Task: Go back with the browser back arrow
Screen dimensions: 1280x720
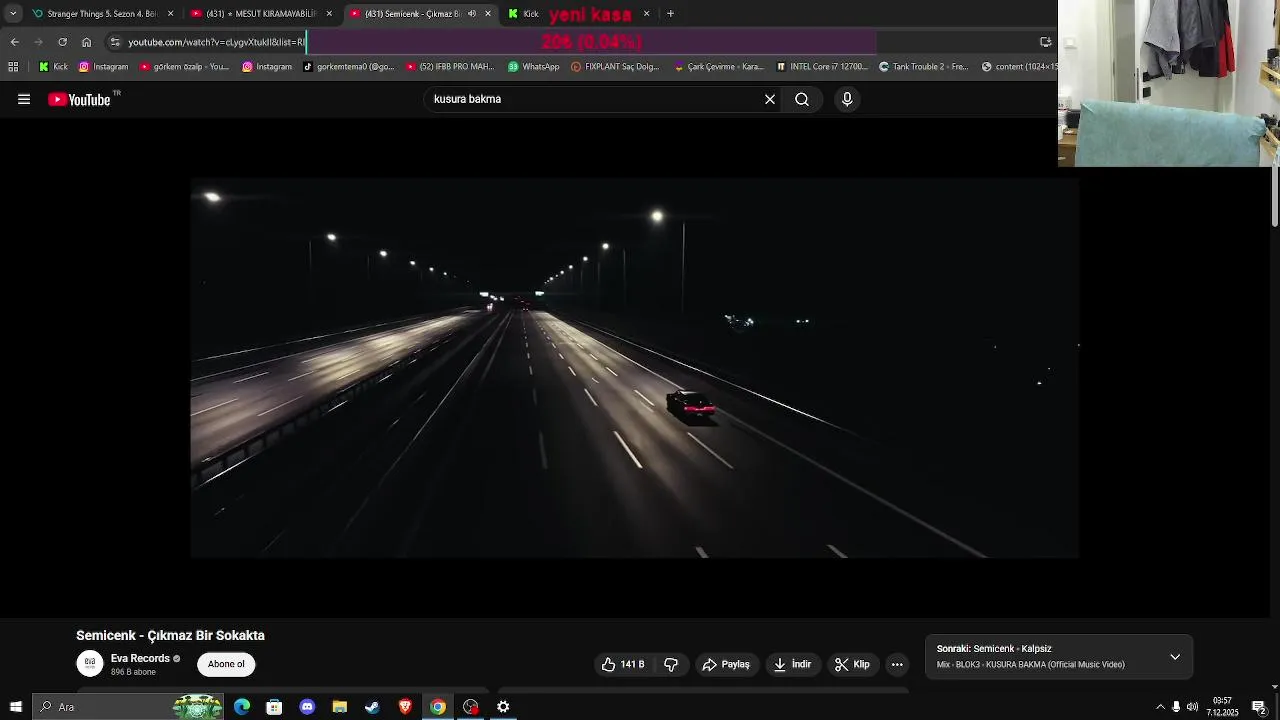Action: click(x=14, y=42)
